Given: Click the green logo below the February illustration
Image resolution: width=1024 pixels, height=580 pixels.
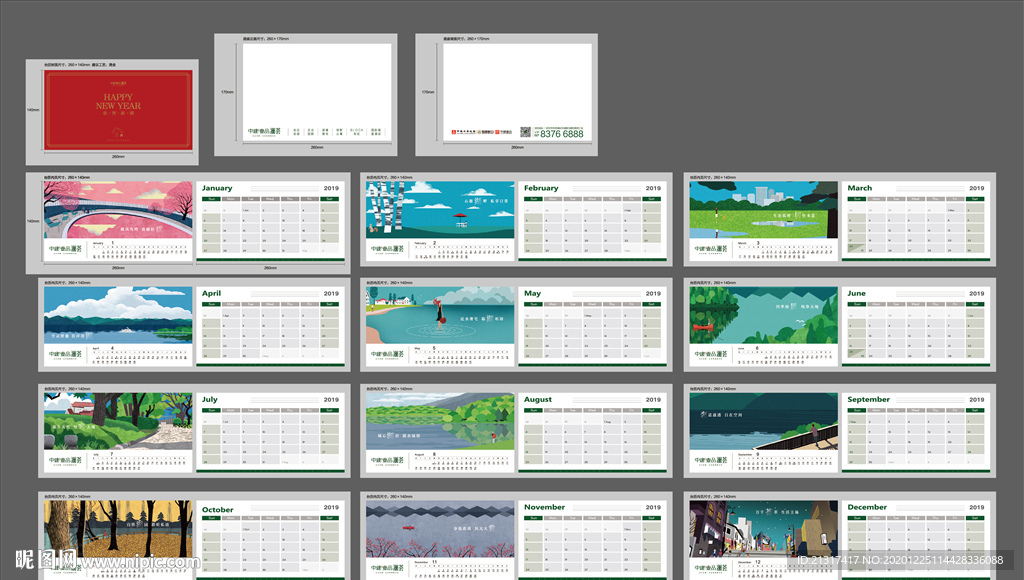Looking at the screenshot, I should (388, 249).
